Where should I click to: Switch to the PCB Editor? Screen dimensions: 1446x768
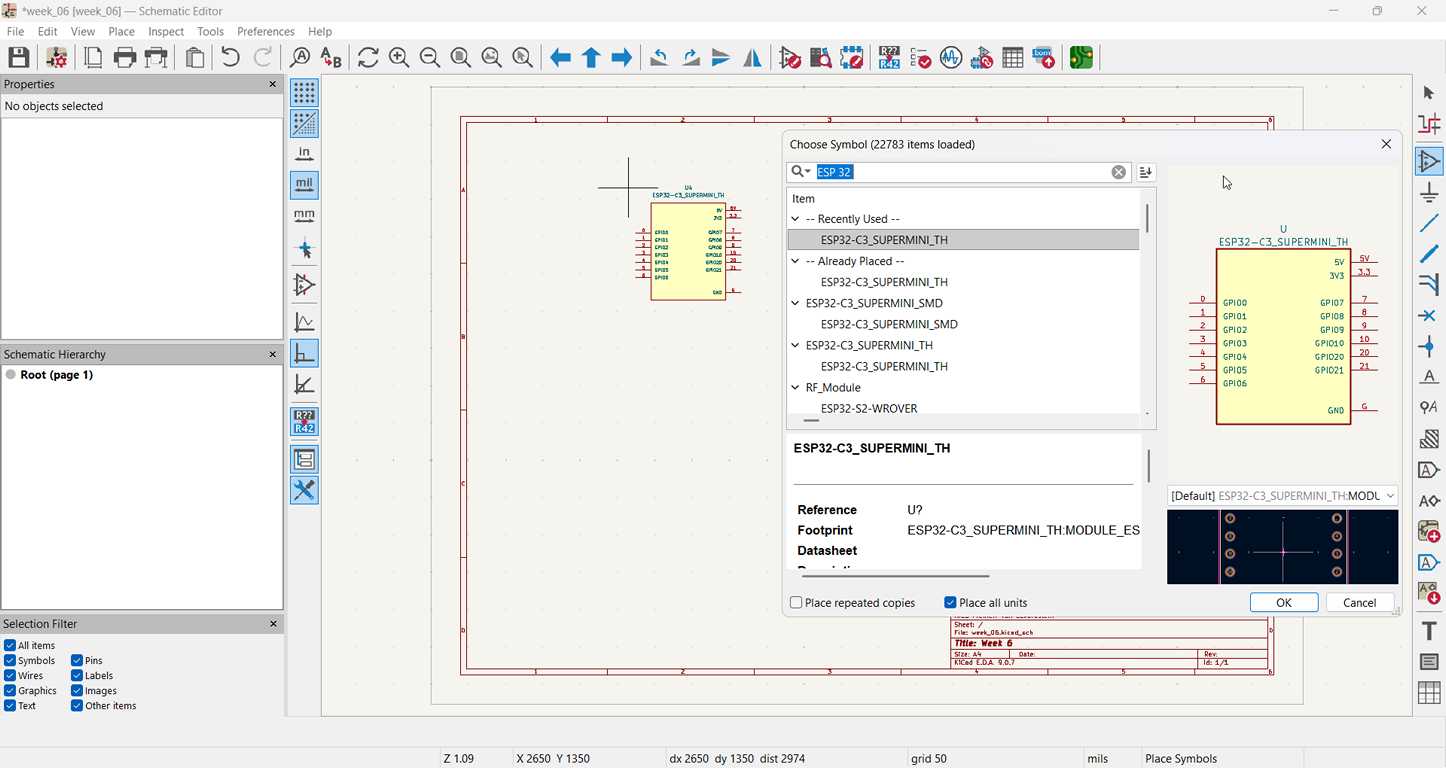pyautogui.click(x=1081, y=58)
